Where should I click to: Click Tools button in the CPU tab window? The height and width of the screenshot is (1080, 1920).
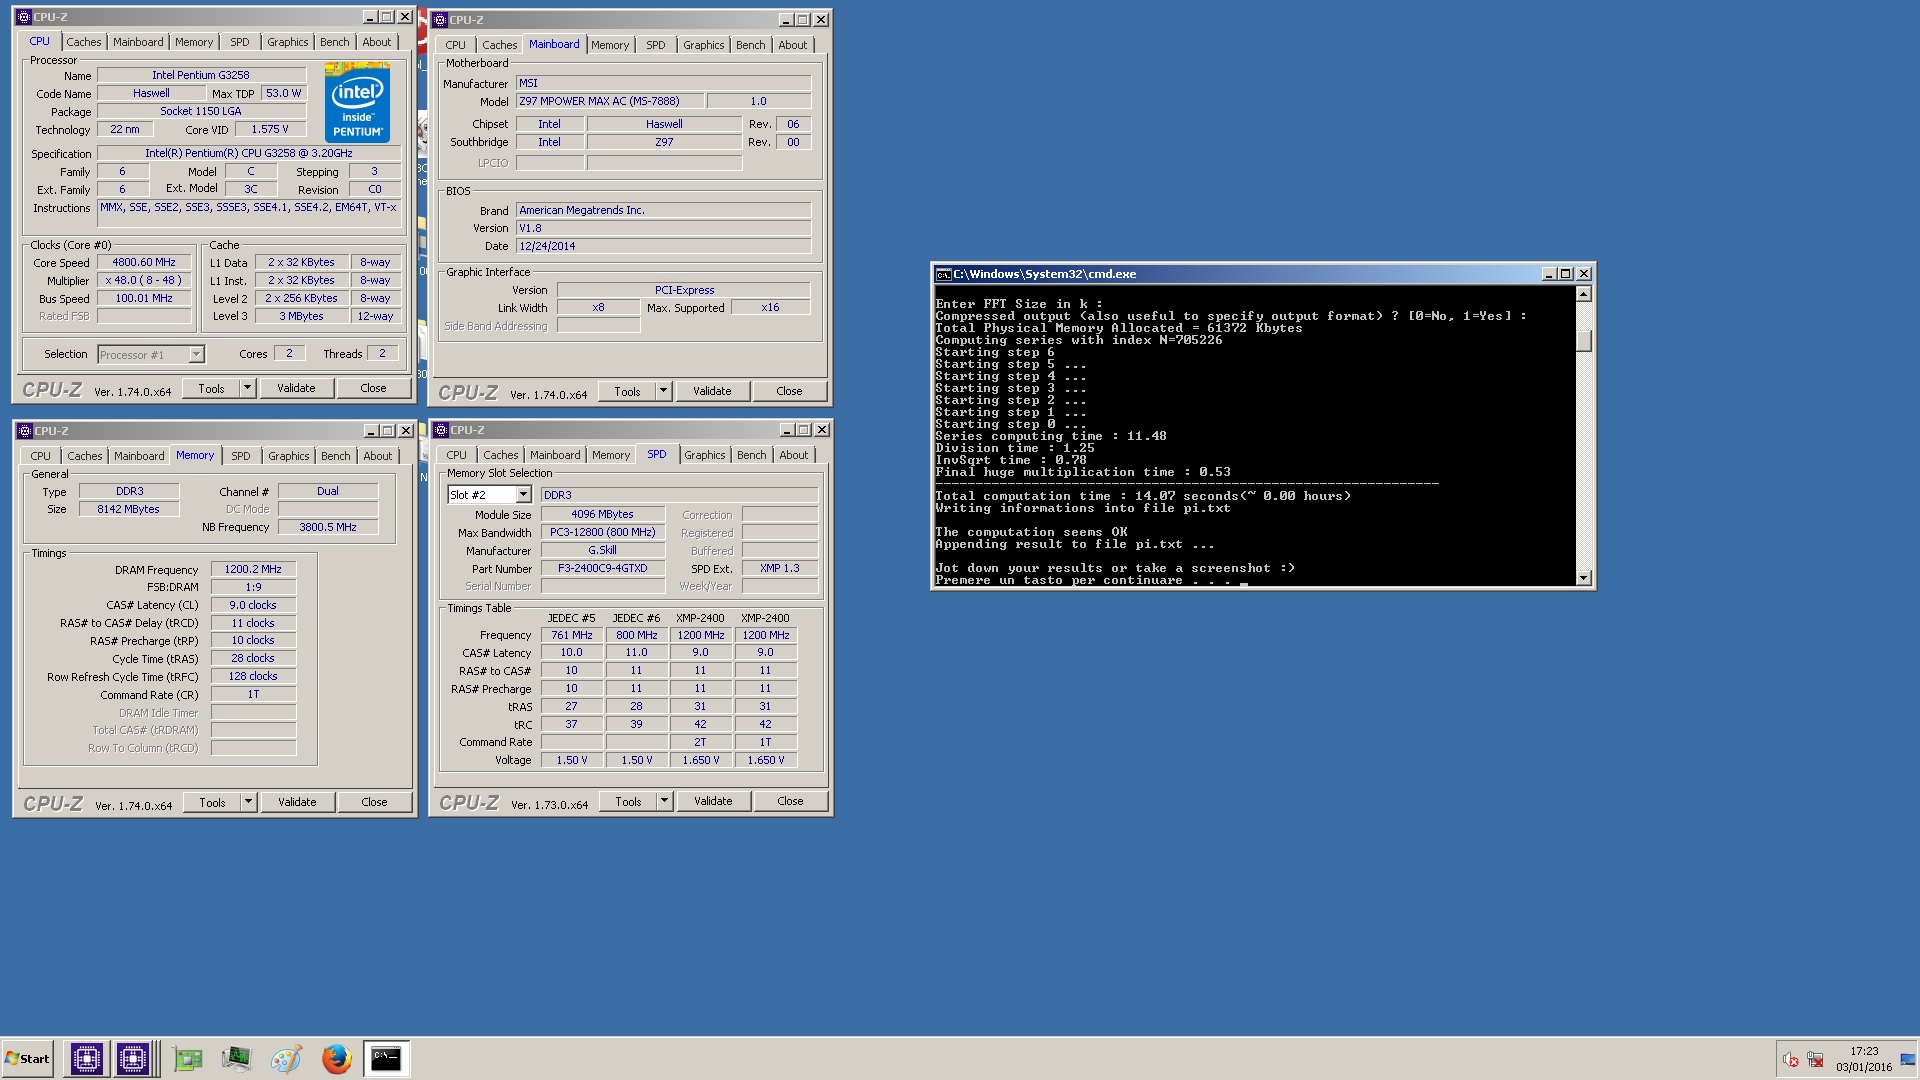211,388
